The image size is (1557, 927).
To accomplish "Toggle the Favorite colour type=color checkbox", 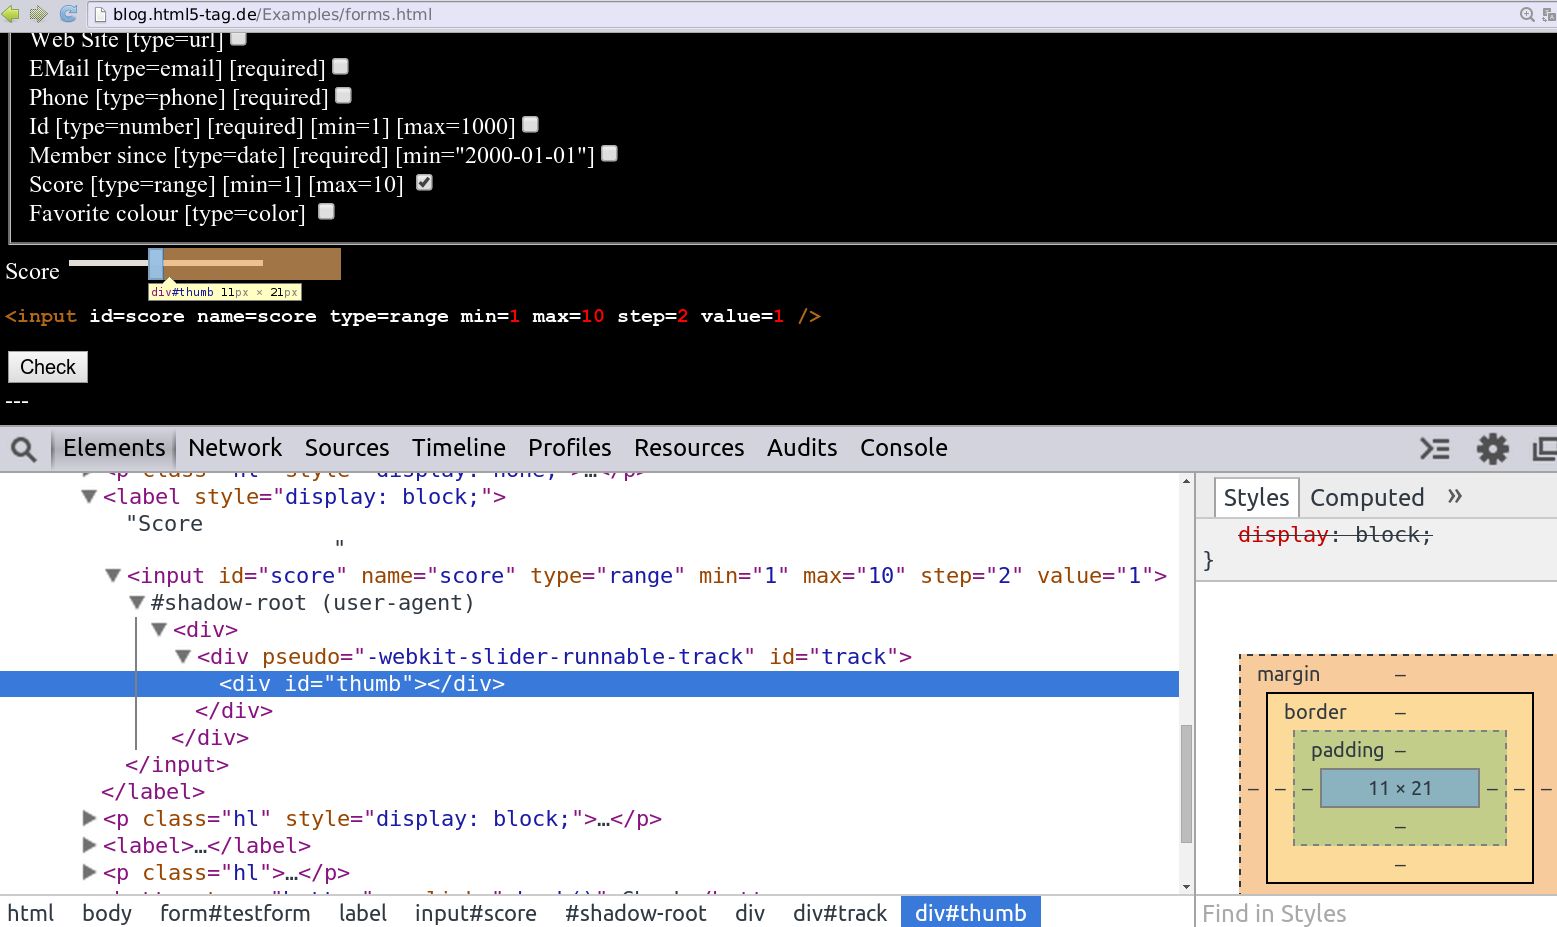I will tap(327, 211).
